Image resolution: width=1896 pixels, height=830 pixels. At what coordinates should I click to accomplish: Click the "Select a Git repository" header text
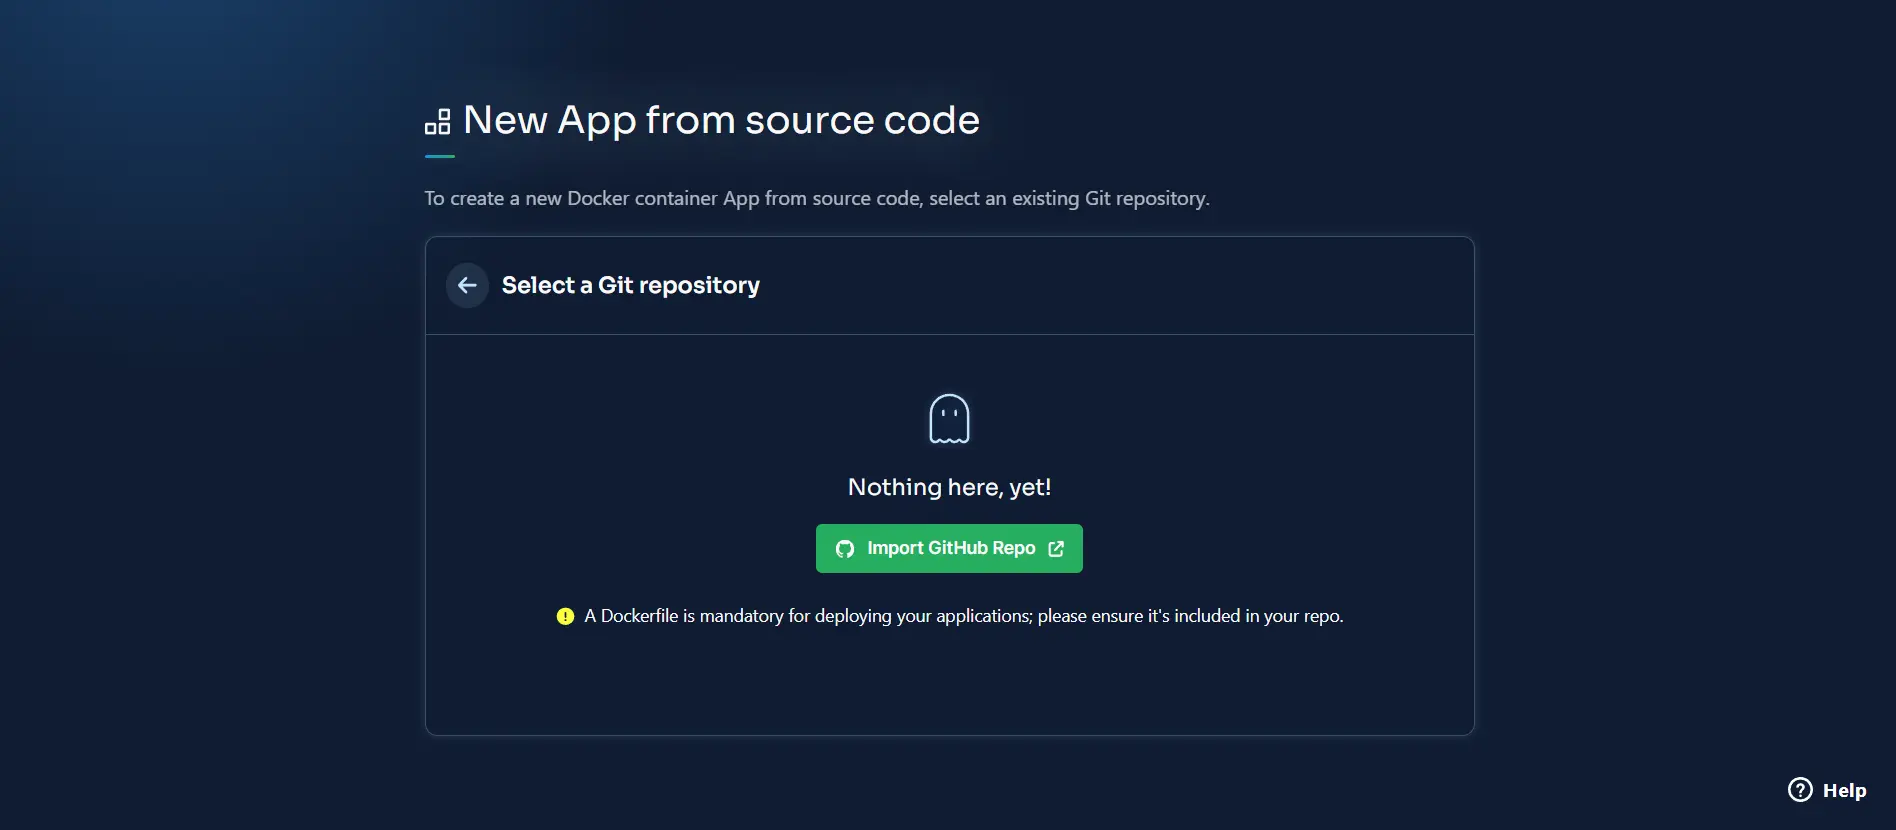(630, 286)
